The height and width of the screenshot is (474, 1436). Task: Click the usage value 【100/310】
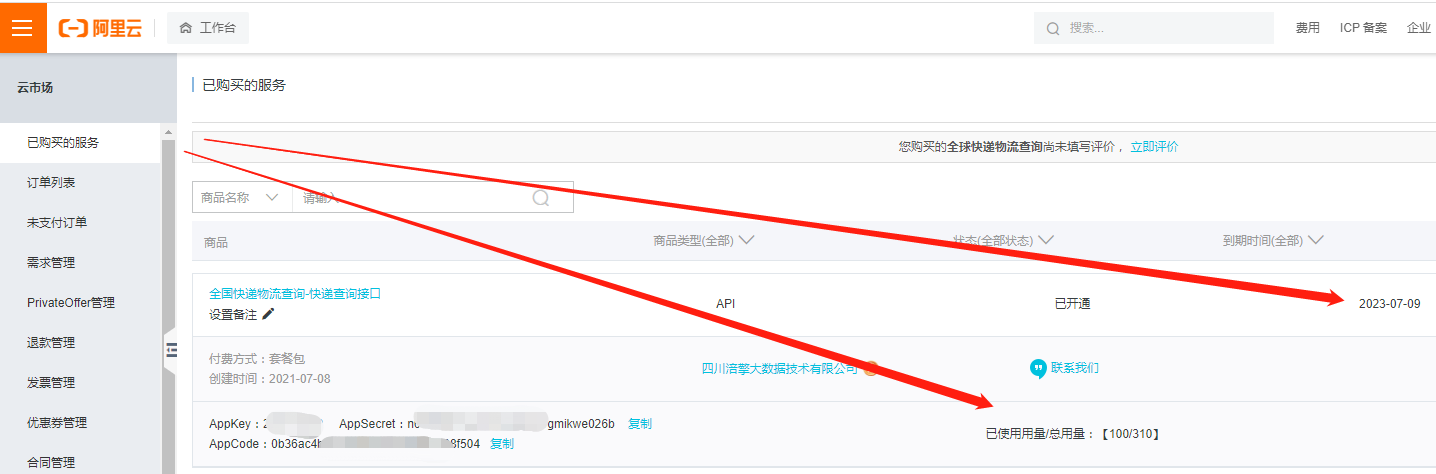click(1131, 434)
